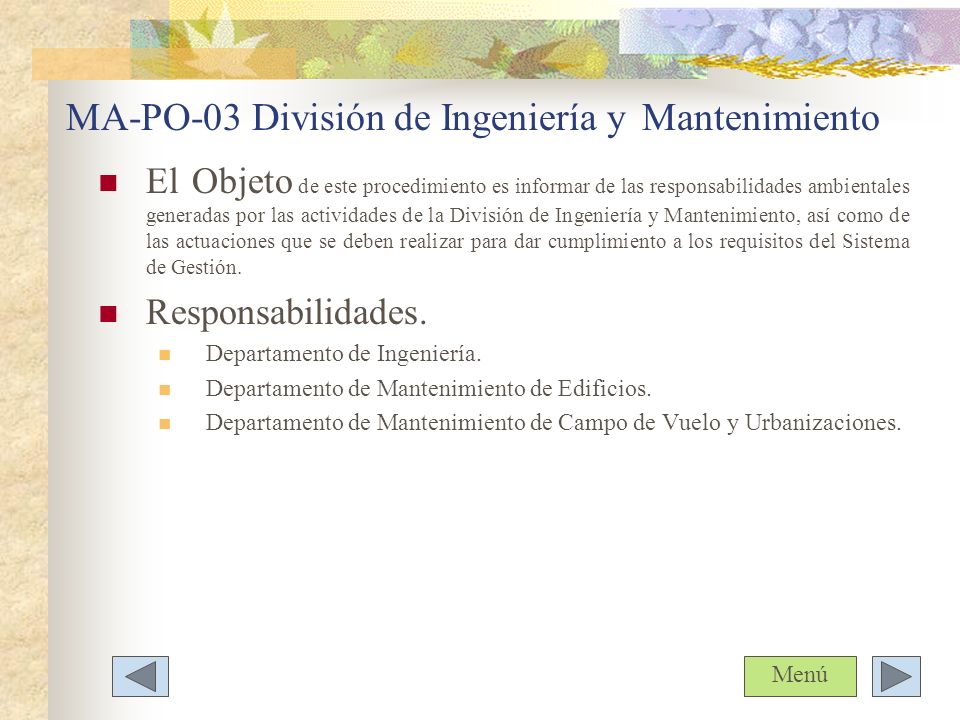The image size is (960, 720).
Task: Select 'Campo de Vuelo y Urbanizaciones' bullet
Action: (x=553, y=423)
